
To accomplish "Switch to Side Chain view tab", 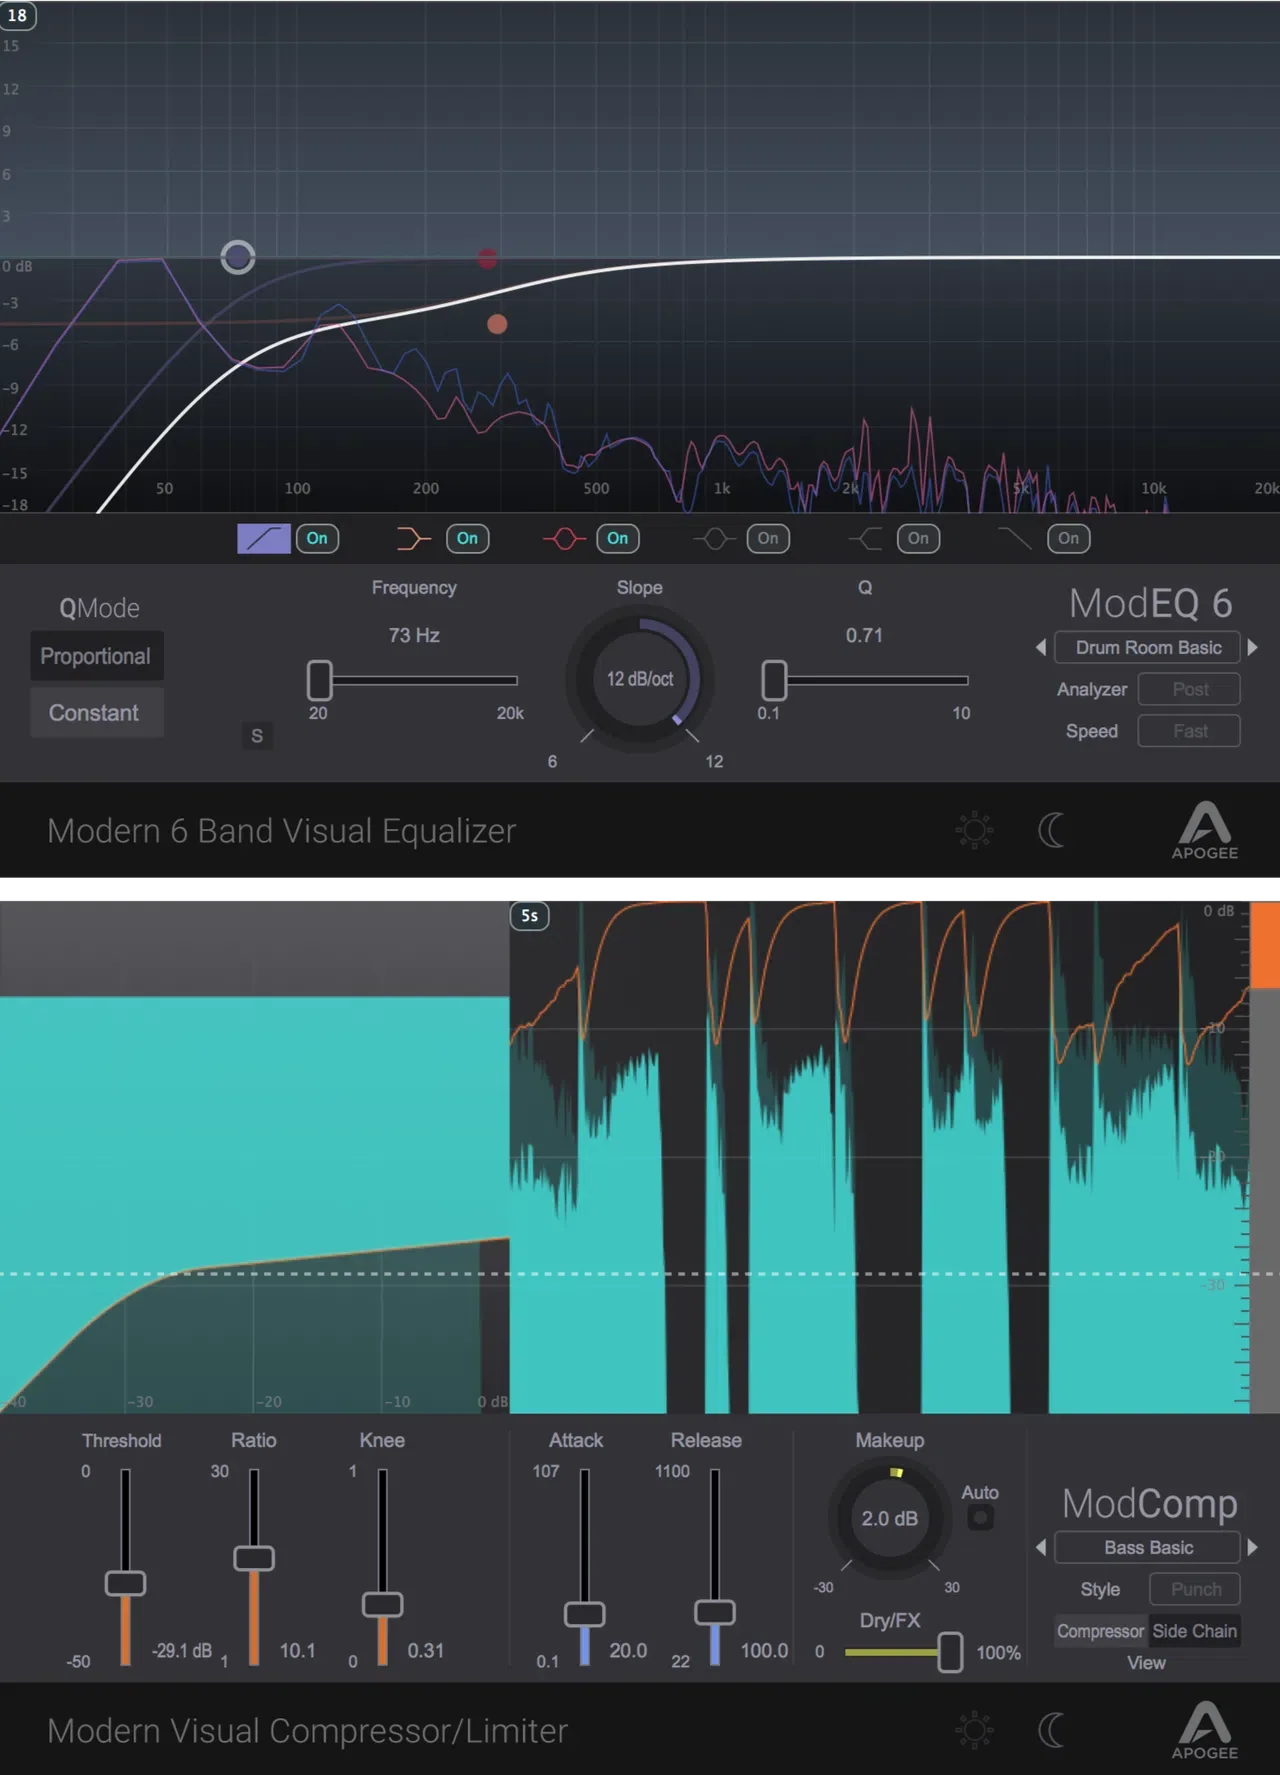I will pos(1195,1631).
